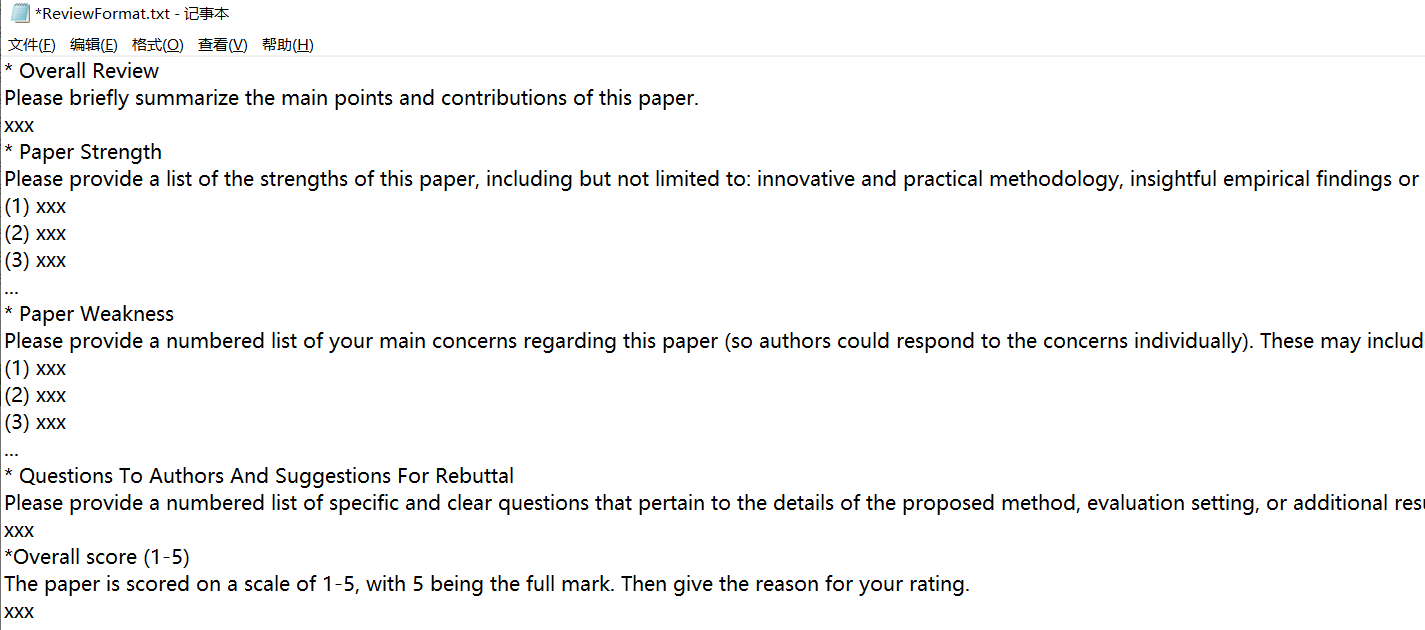Click the final xxx placeholder at the bottom

[x=19, y=611]
